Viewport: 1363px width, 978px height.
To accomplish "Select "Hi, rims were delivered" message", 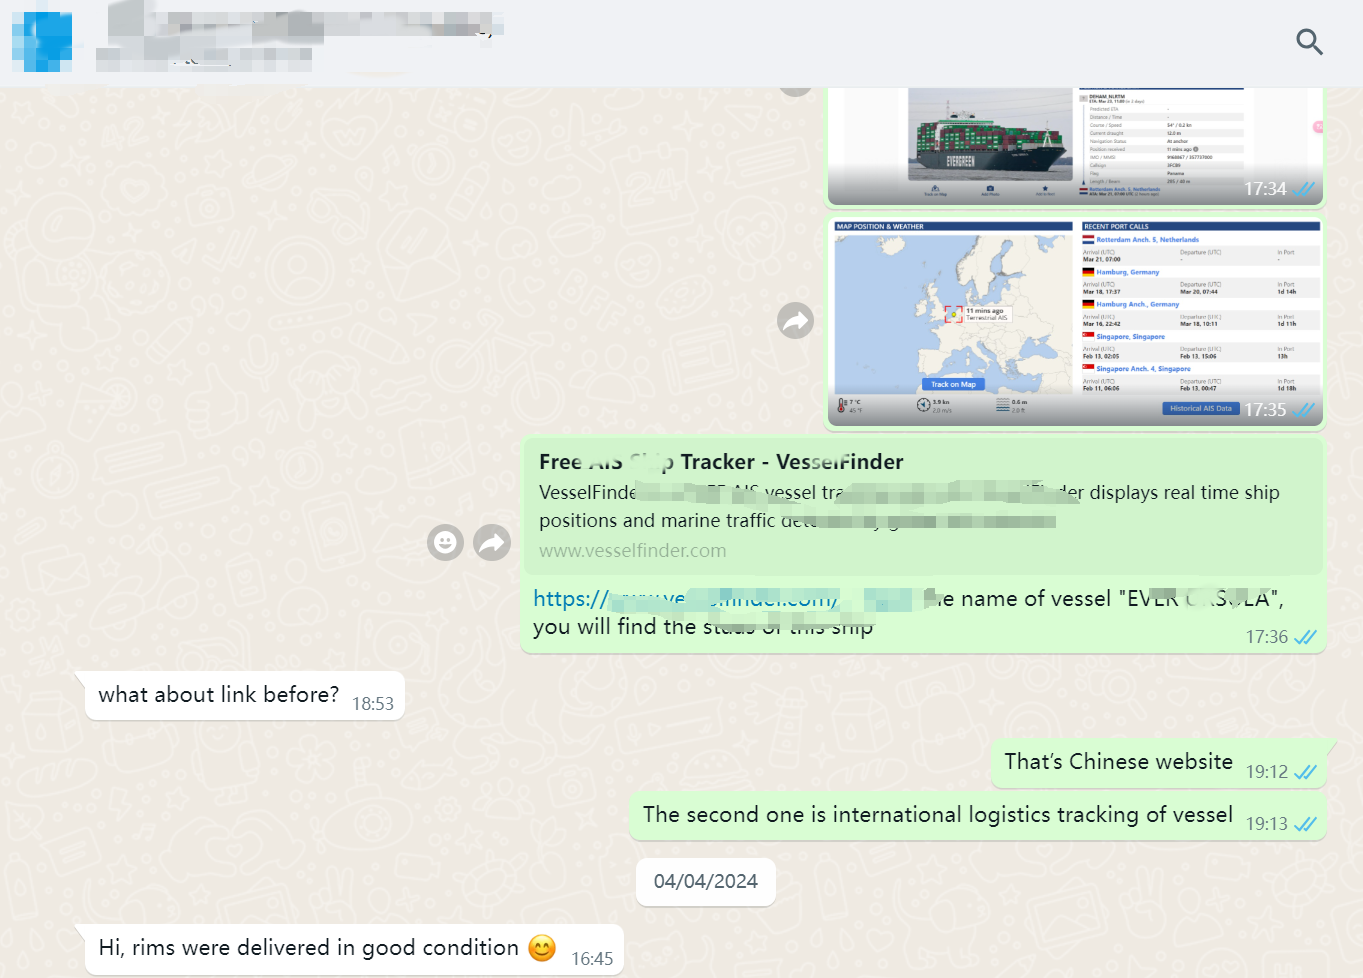I will point(308,948).
